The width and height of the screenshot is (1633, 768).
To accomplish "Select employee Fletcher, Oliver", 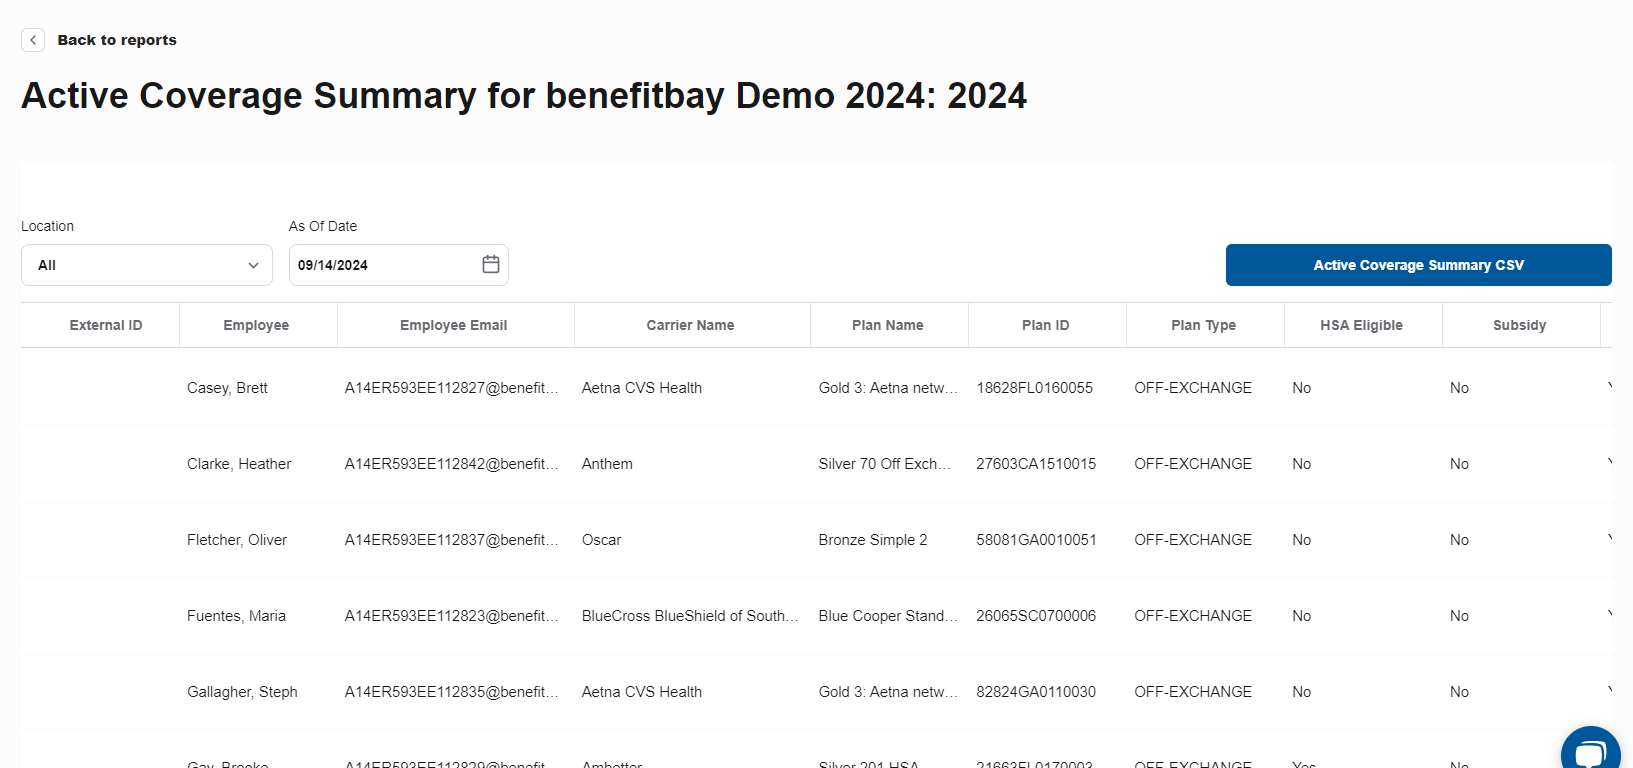I will click(x=237, y=540).
